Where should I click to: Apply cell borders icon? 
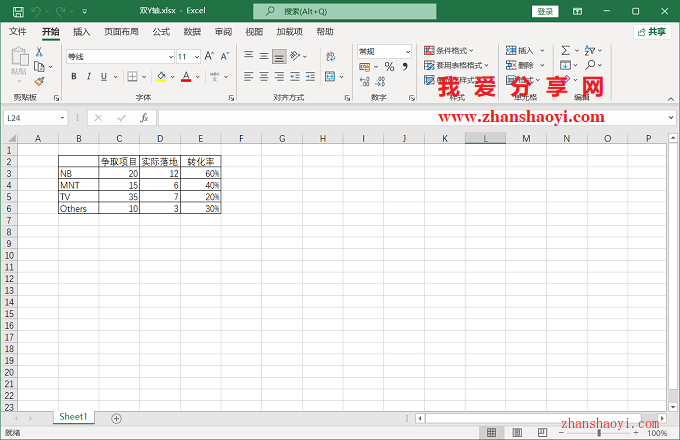[x=132, y=77]
